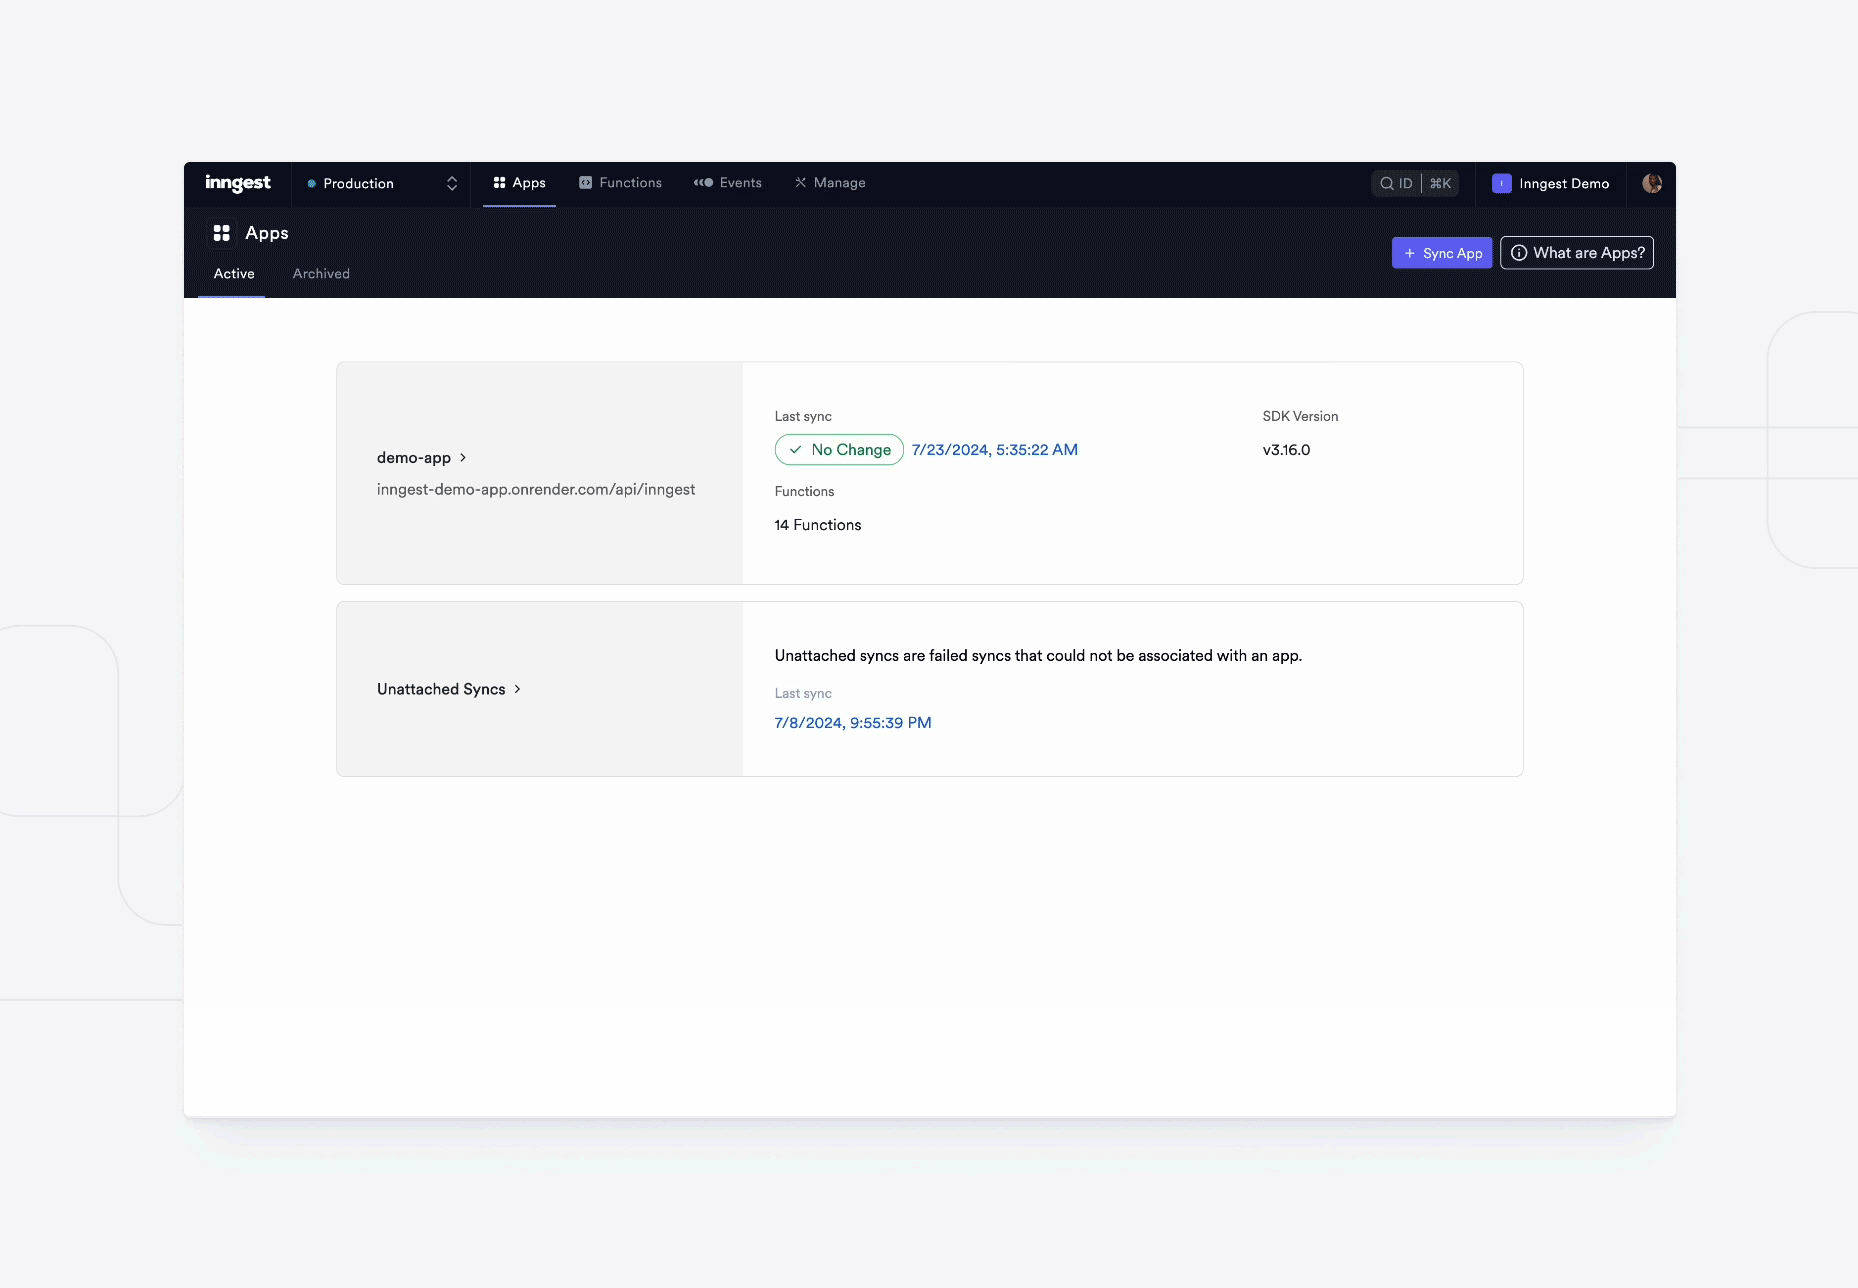1858x1288 pixels.
Task: Open the user profile avatar
Action: 1652,184
